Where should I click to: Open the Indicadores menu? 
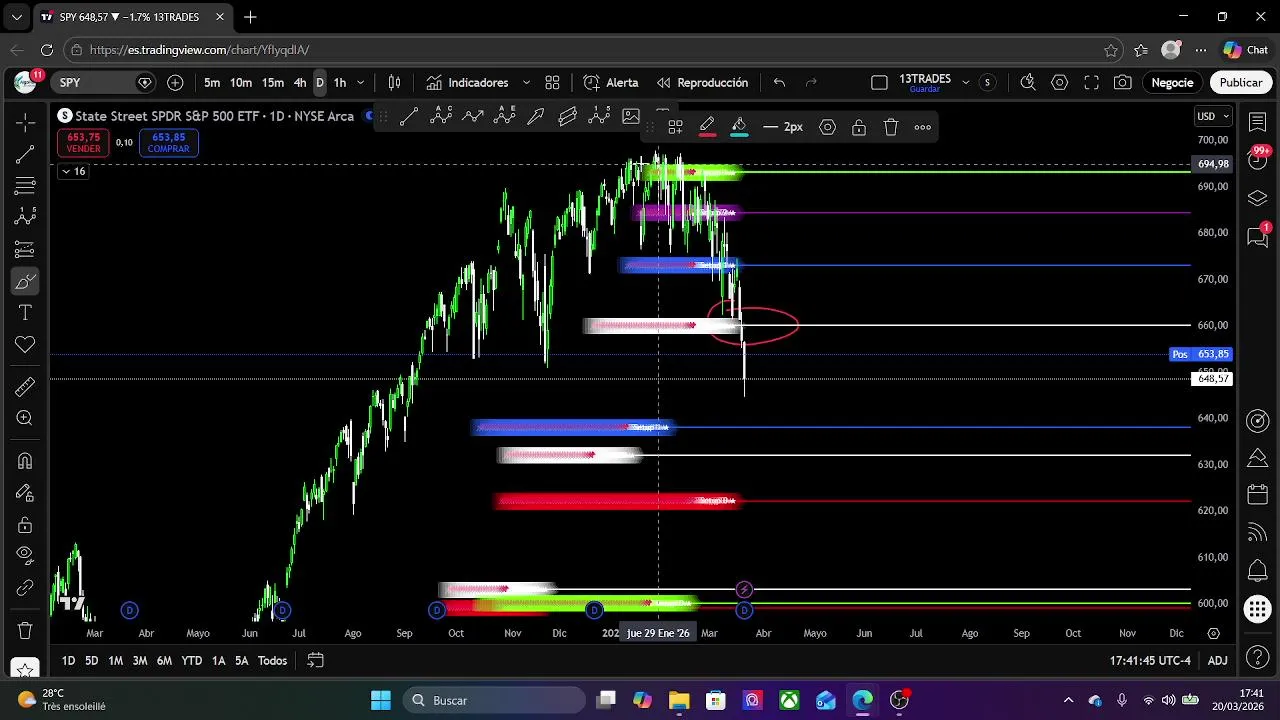pyautogui.click(x=467, y=83)
